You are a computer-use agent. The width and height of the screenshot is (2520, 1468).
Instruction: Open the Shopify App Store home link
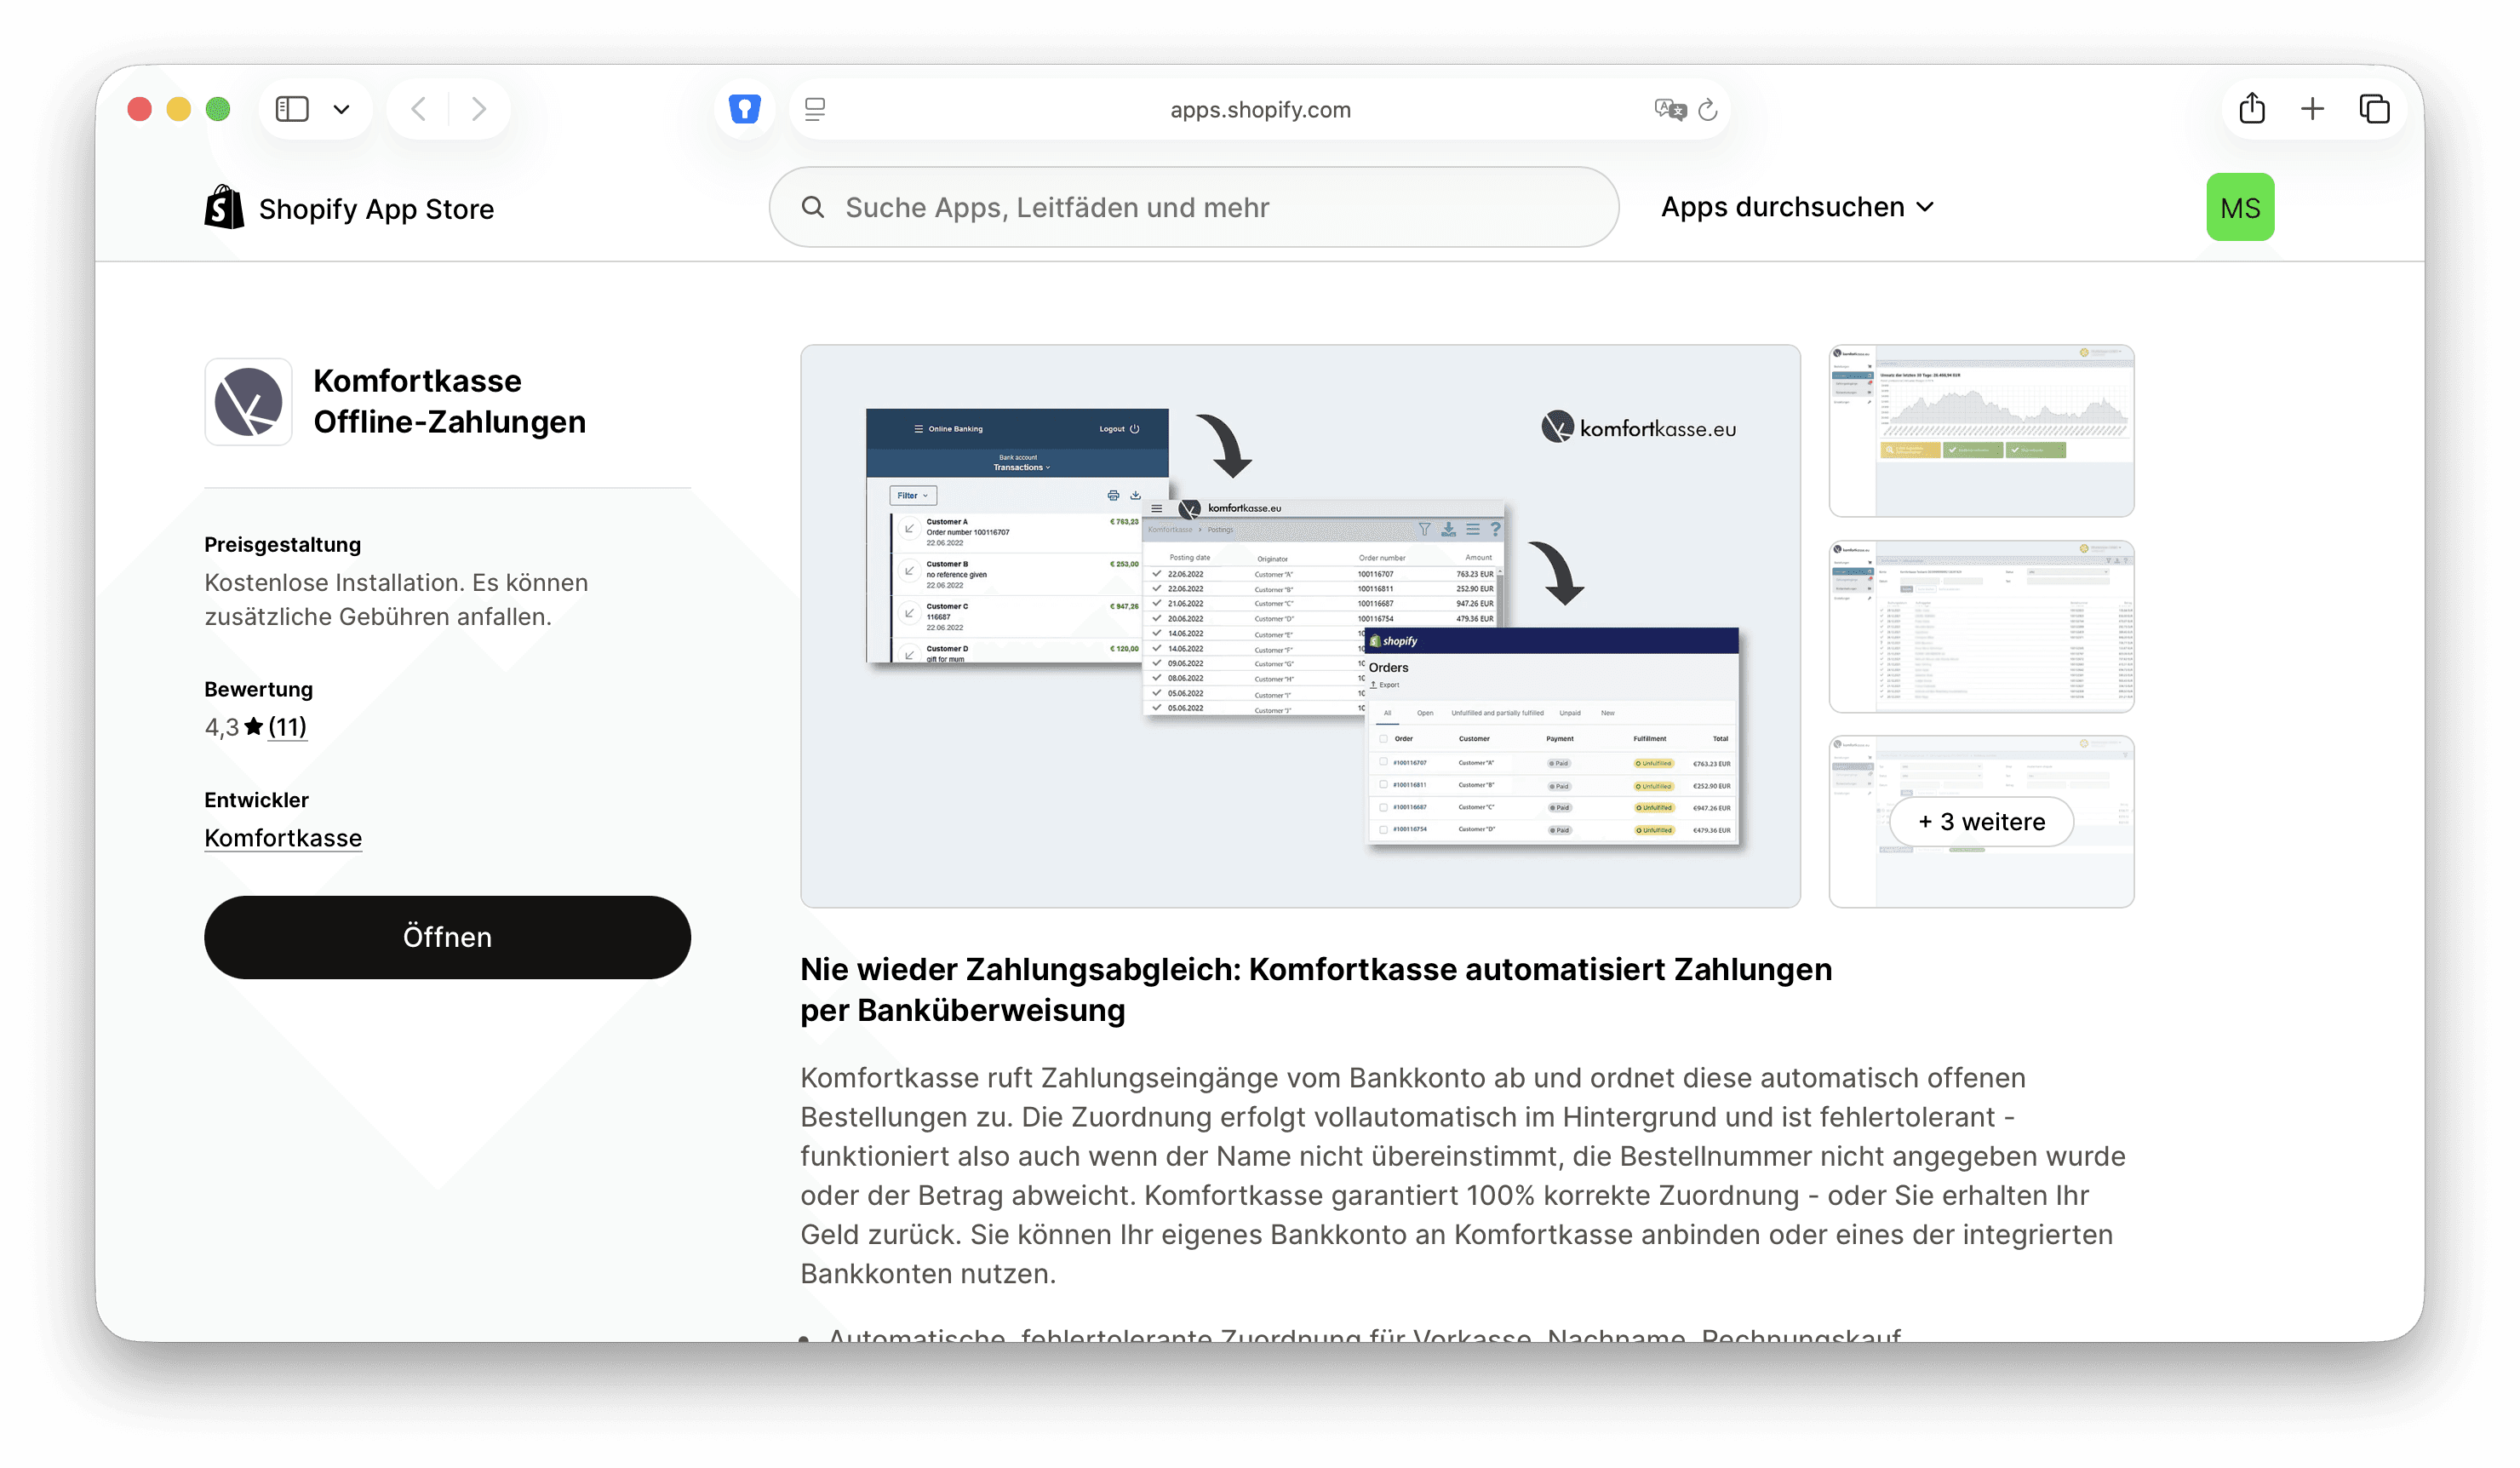tap(349, 208)
